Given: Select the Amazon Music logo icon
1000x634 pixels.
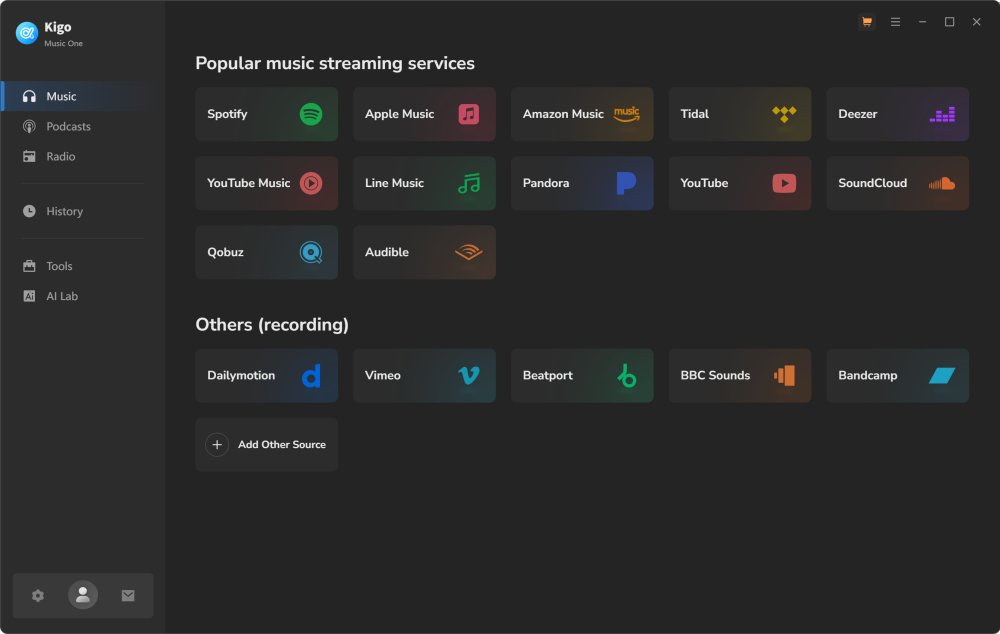Looking at the screenshot, I should [626, 114].
